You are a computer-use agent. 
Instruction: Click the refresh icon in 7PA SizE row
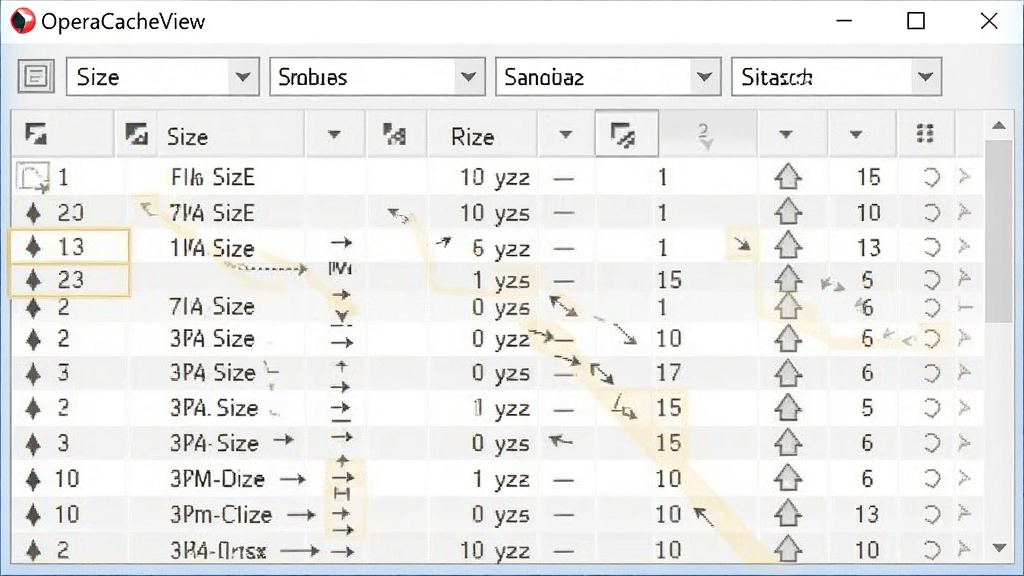click(931, 212)
